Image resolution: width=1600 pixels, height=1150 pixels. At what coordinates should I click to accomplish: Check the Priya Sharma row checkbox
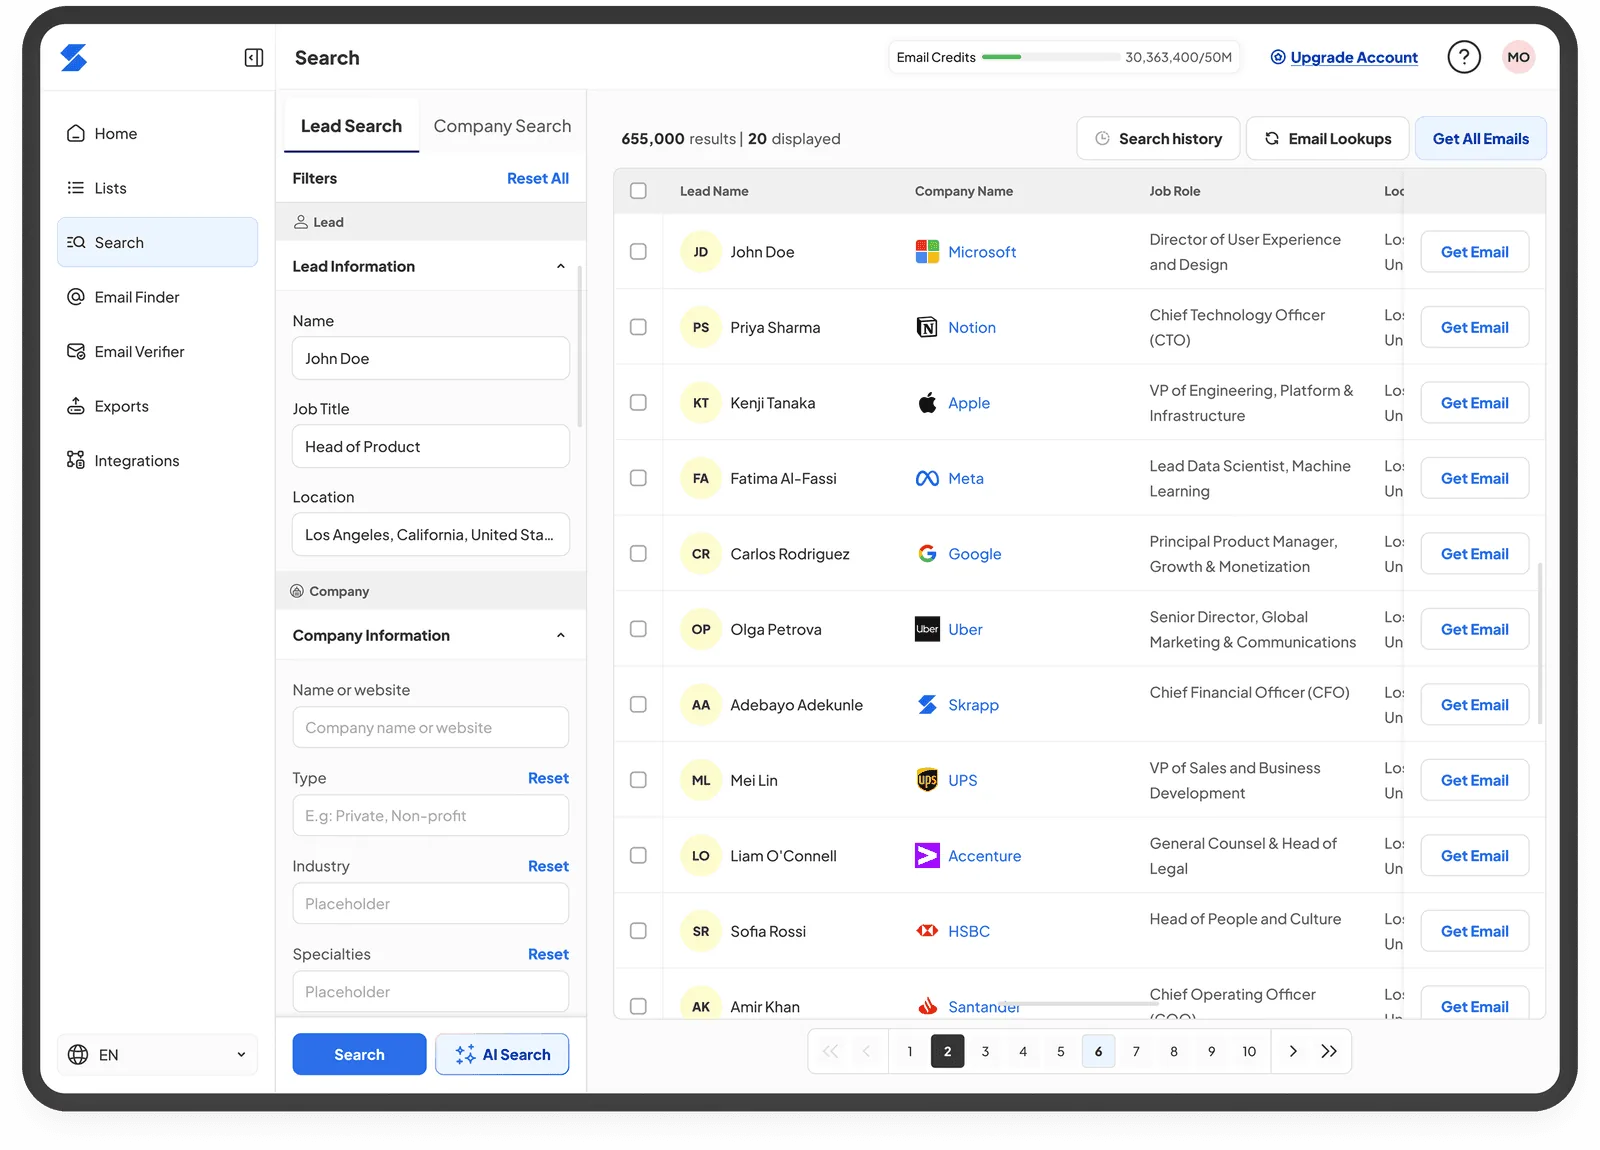(x=638, y=327)
